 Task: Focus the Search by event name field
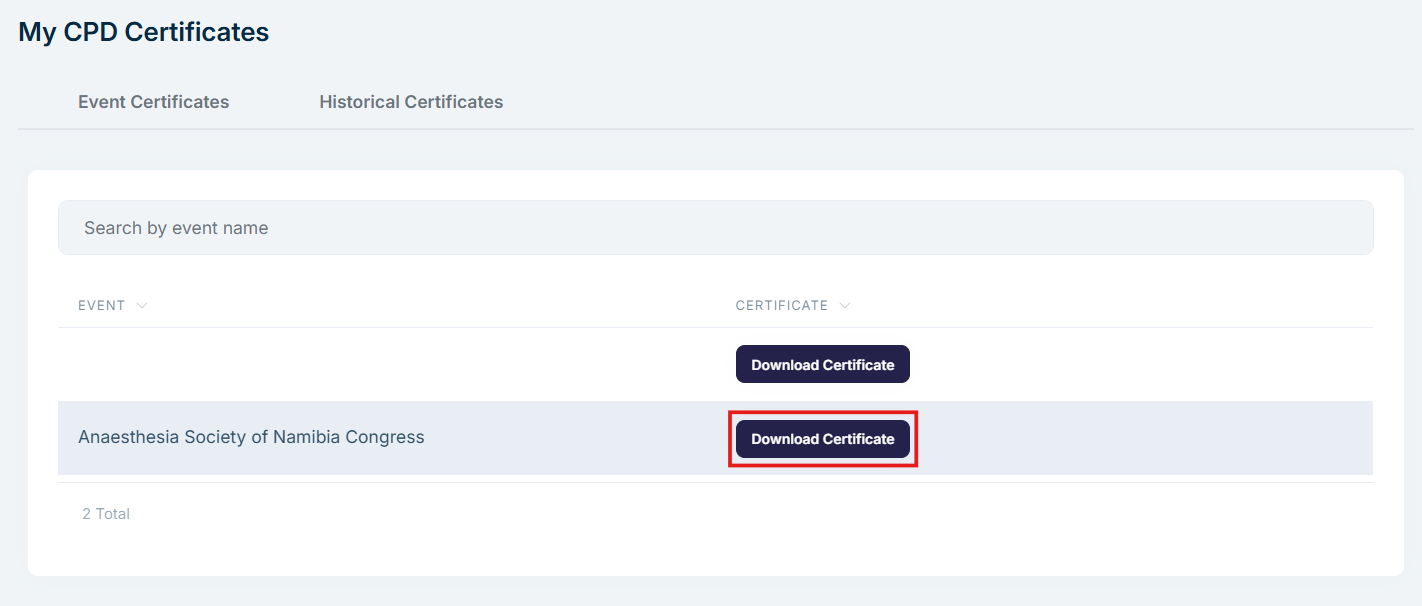coord(715,228)
